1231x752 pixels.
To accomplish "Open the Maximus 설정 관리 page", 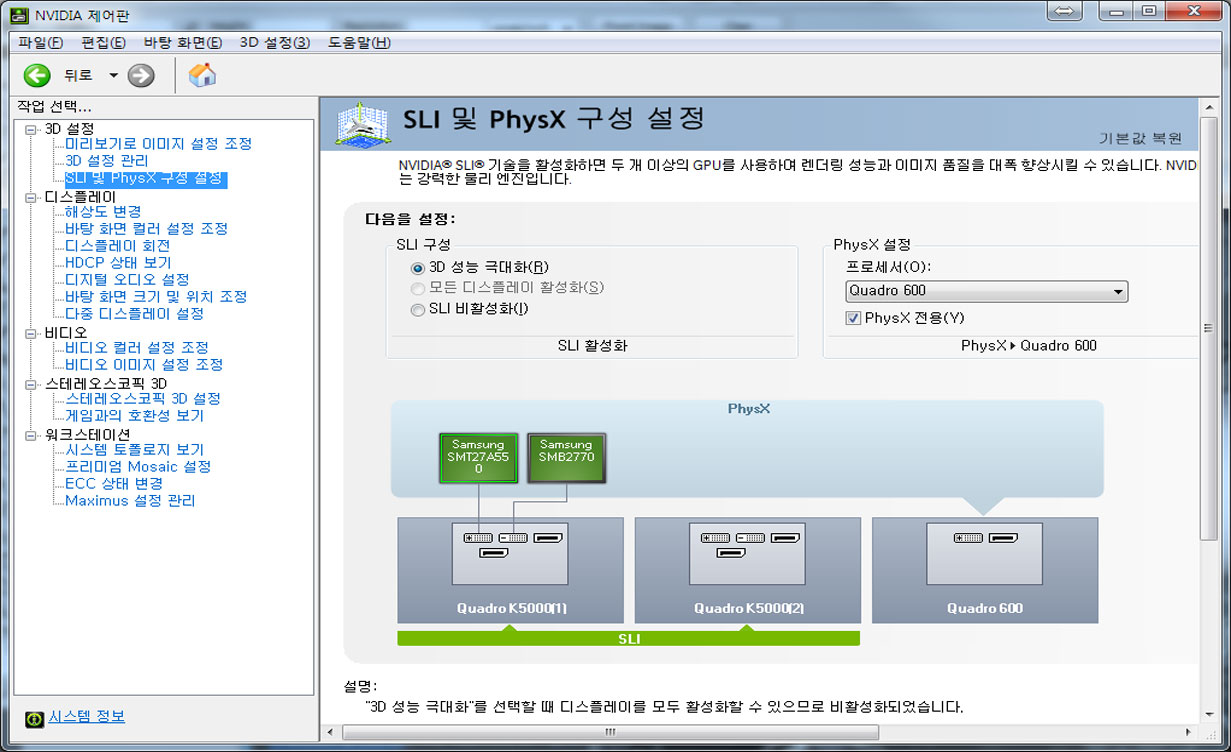I will (130, 501).
